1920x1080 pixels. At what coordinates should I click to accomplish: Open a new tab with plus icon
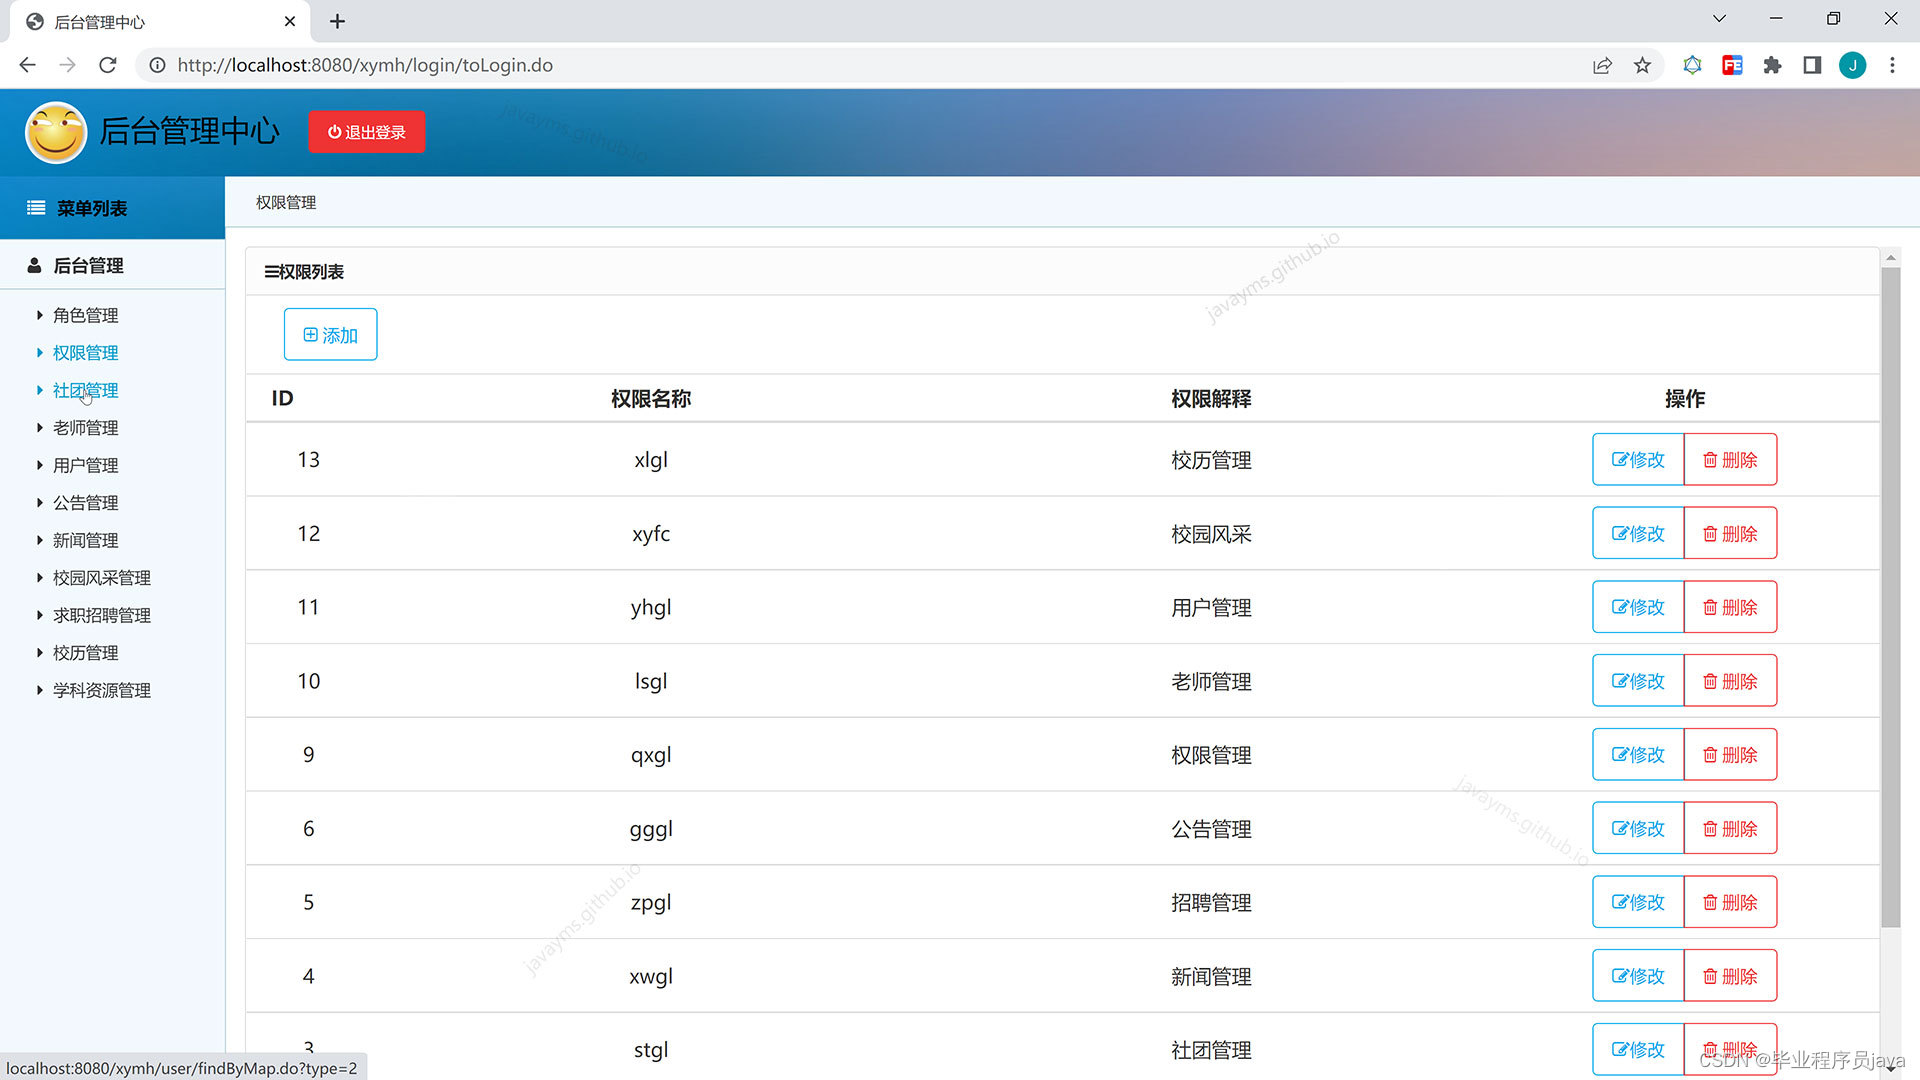tap(337, 21)
